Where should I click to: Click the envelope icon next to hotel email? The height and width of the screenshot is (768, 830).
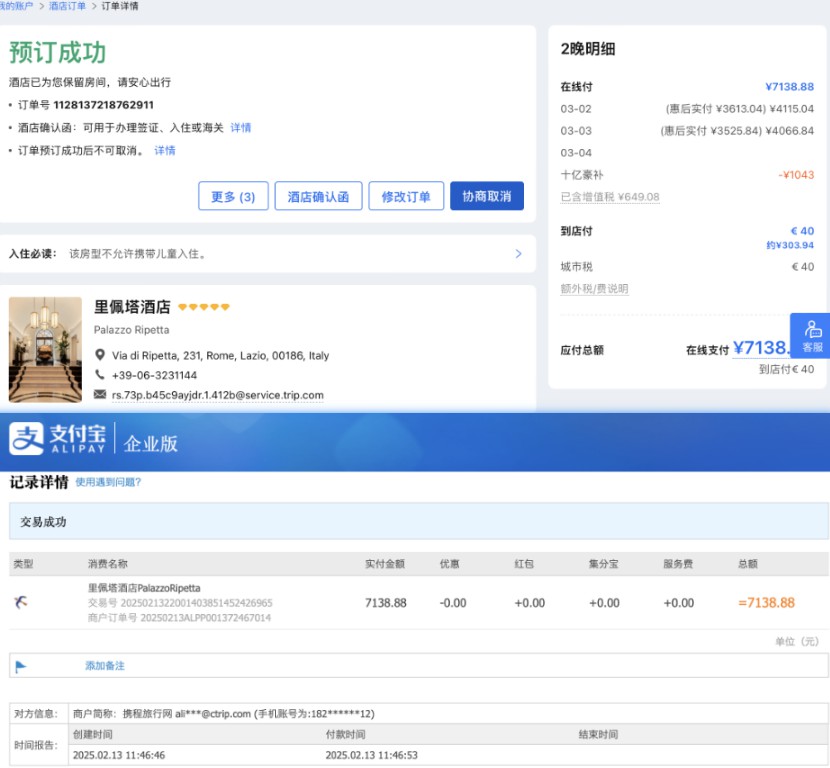(x=100, y=395)
